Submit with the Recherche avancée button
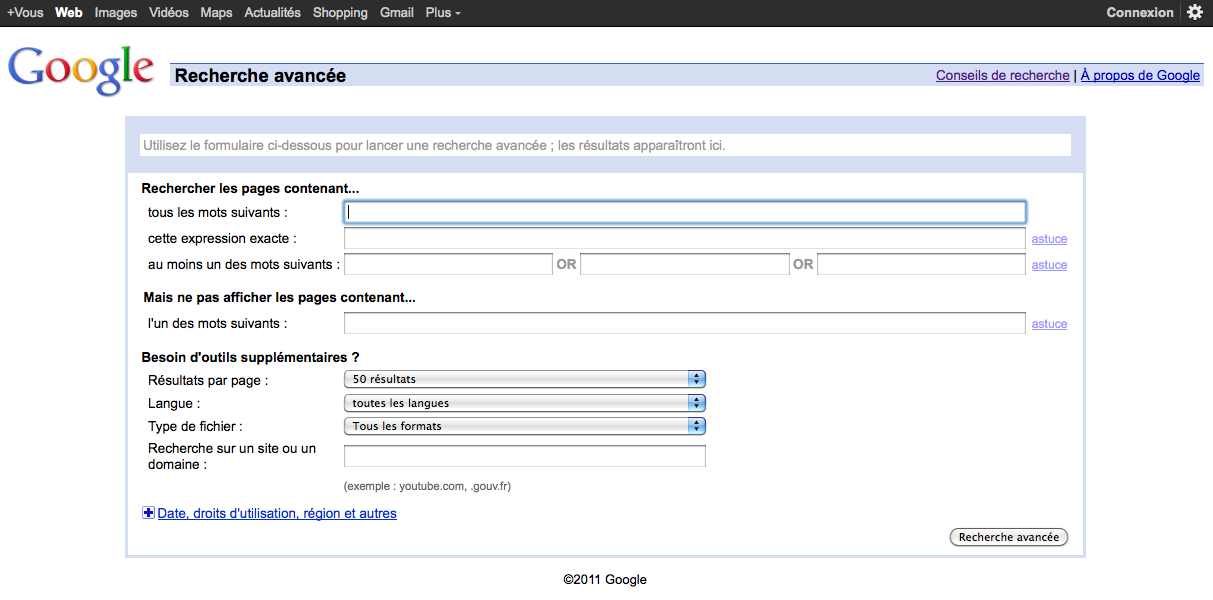 [x=1009, y=537]
